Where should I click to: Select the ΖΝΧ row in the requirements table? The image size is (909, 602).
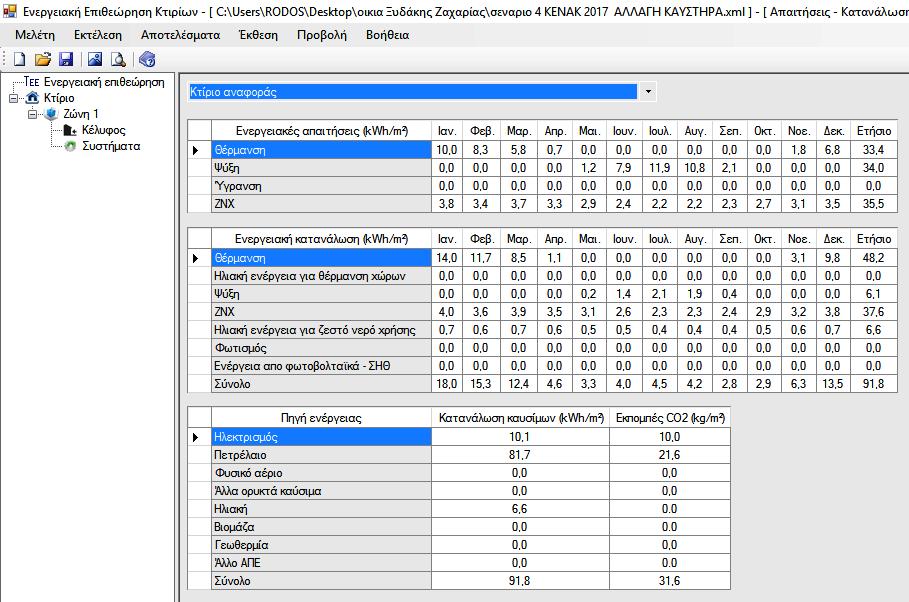(542, 204)
